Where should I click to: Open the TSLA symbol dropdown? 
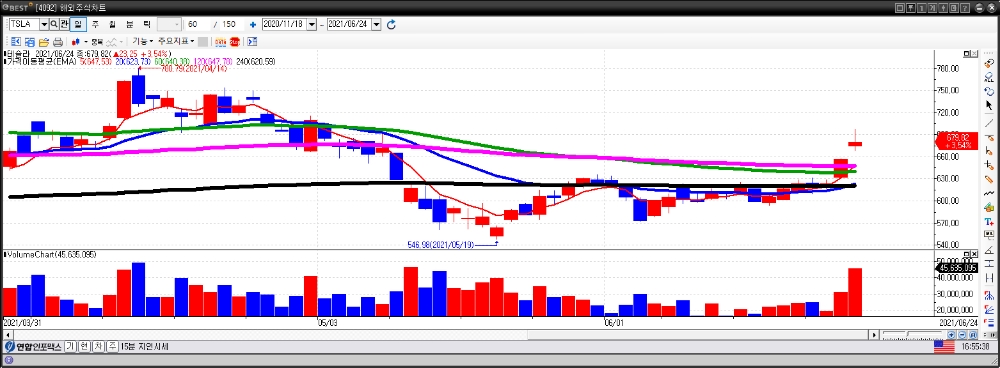[x=44, y=24]
